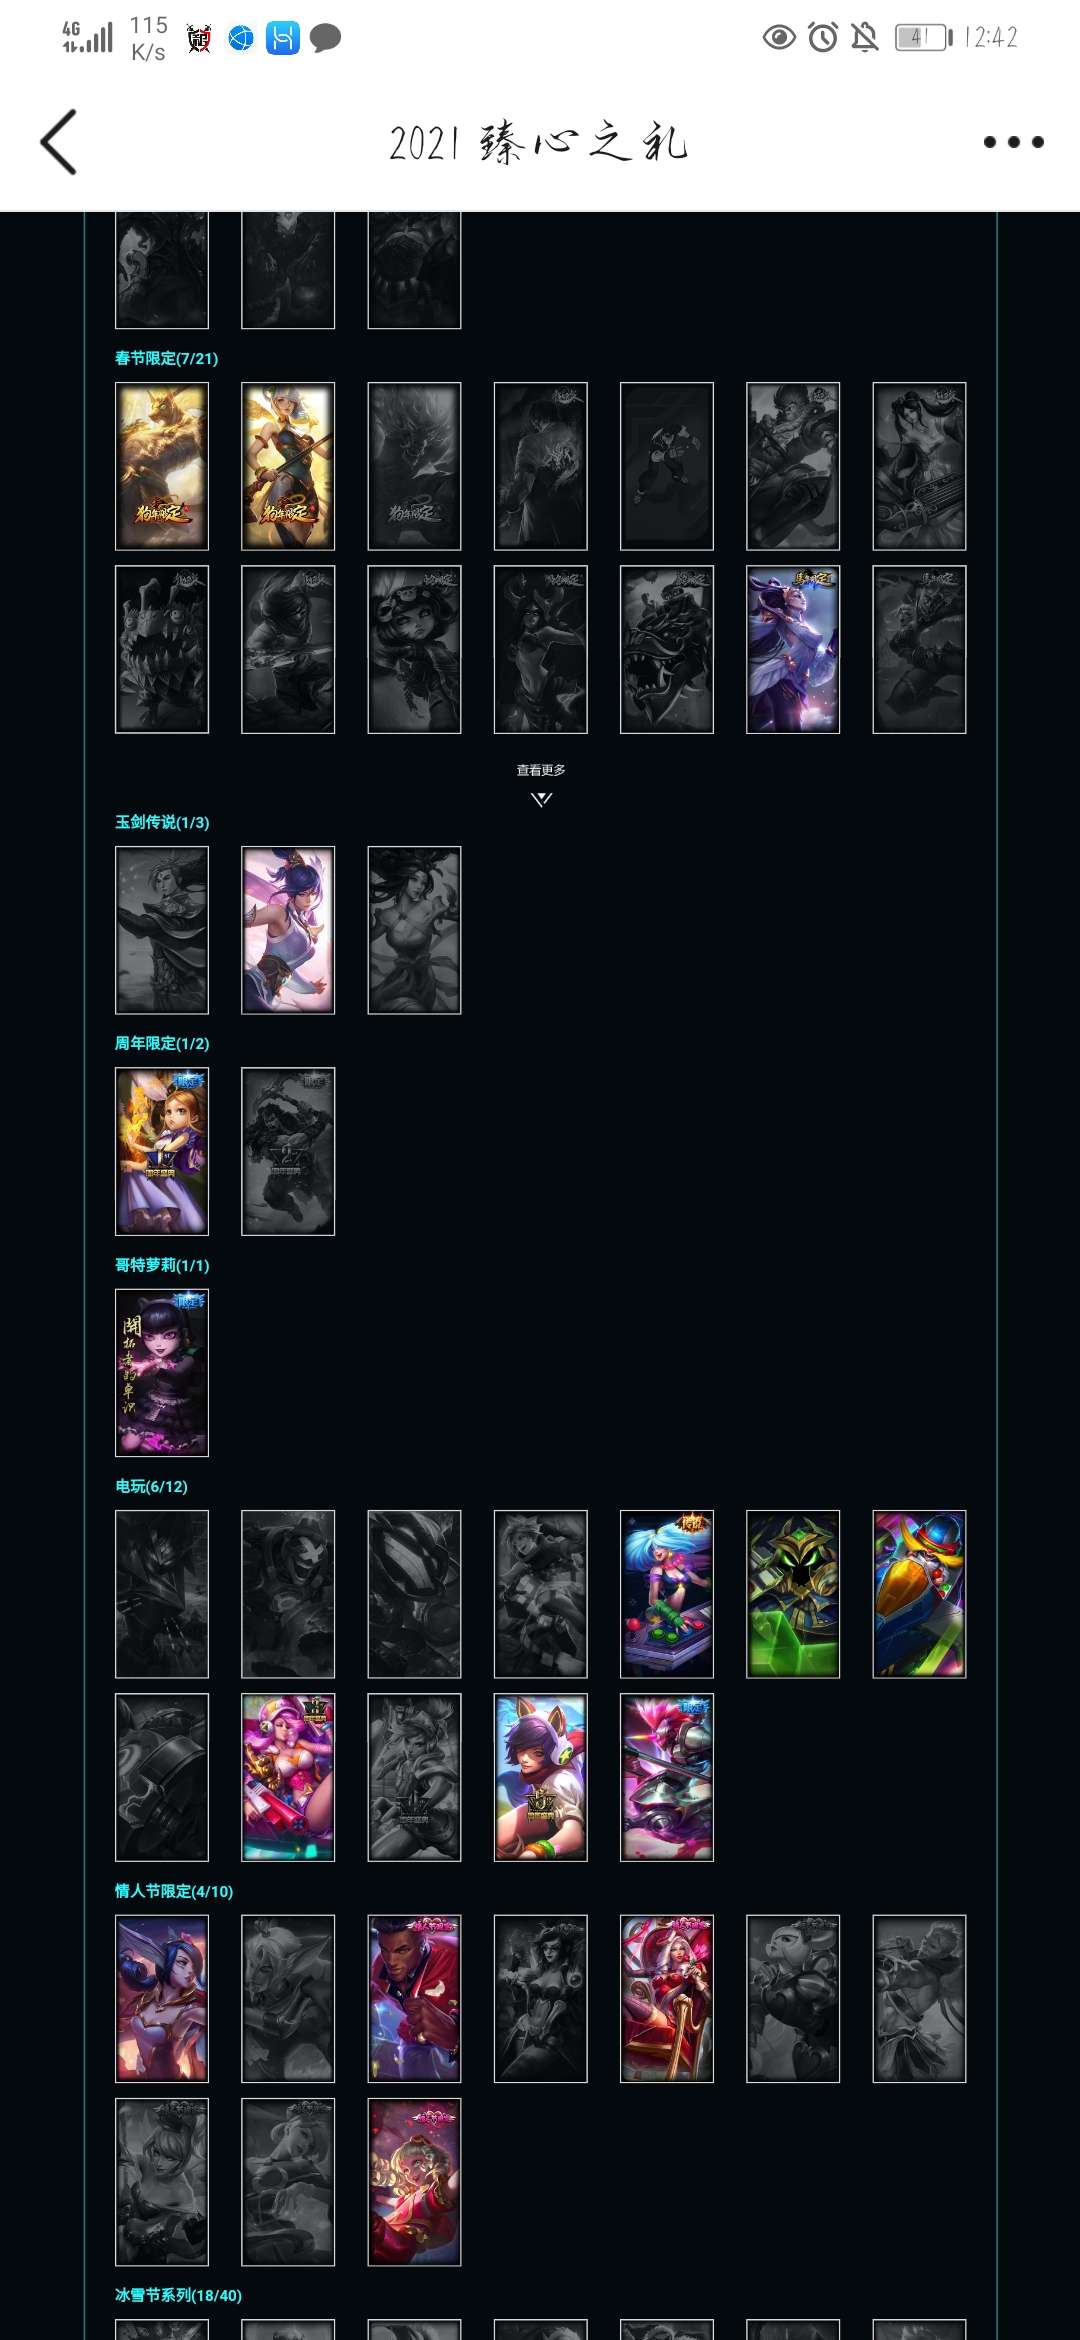Tap the 春节限定(7/21) section heading
This screenshot has height=2340, width=1080.
tap(166, 358)
